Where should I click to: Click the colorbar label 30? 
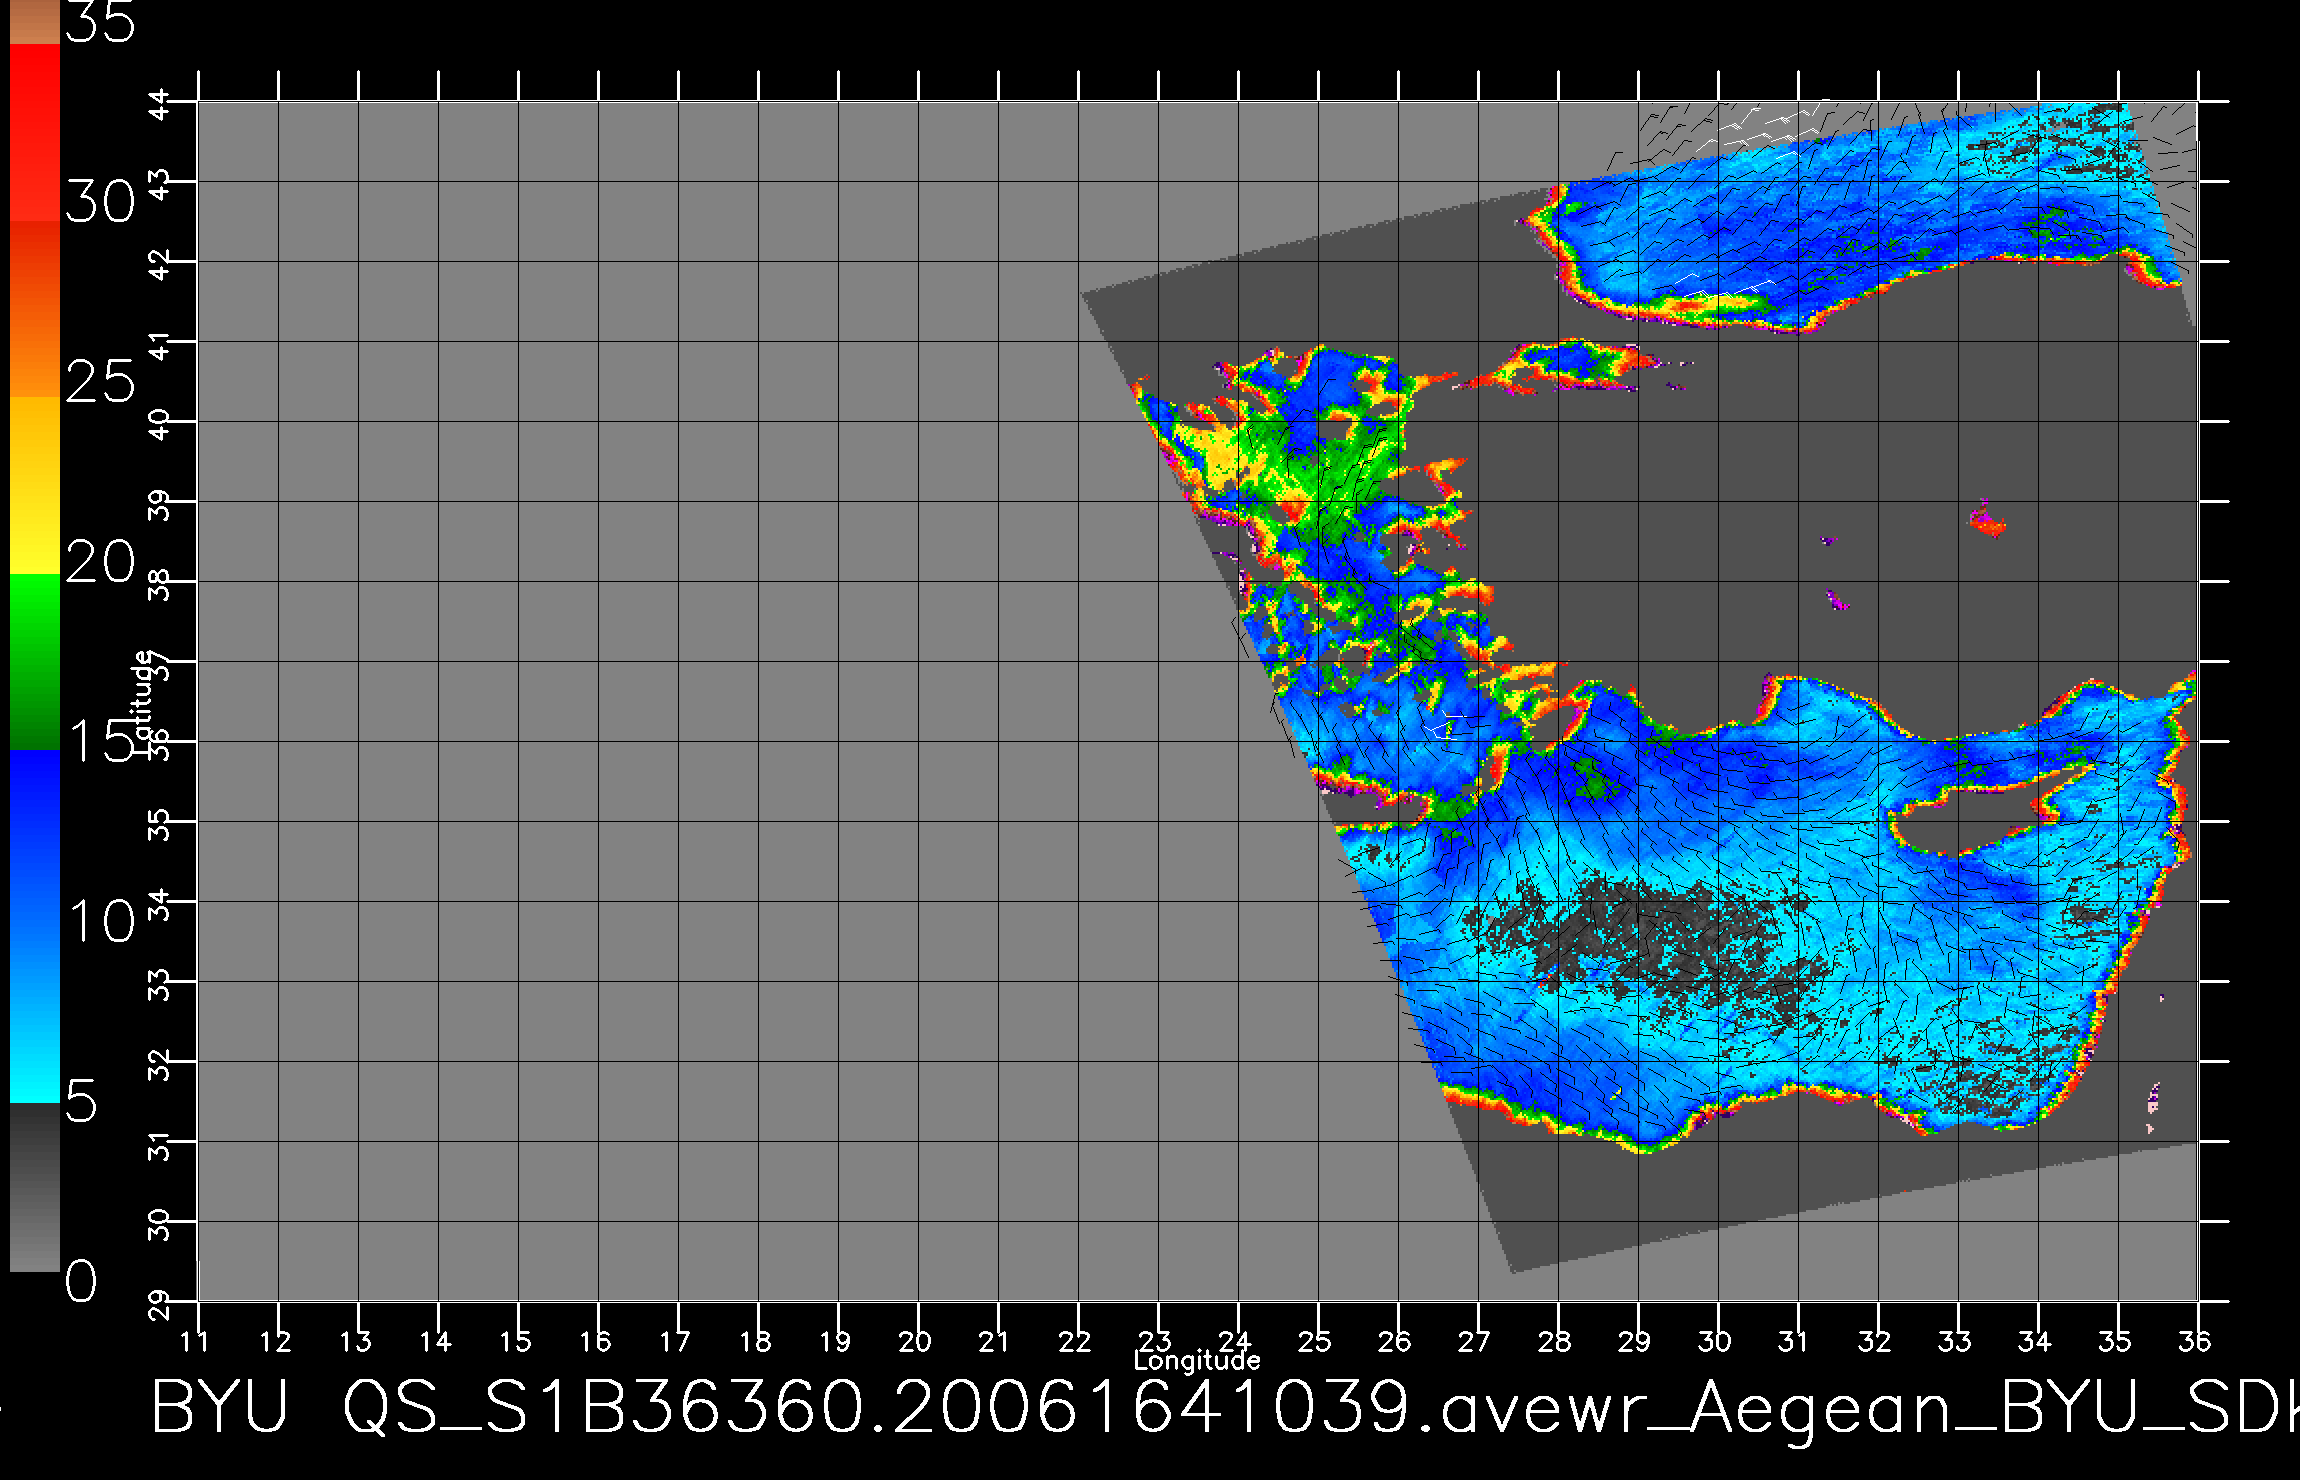click(100, 203)
